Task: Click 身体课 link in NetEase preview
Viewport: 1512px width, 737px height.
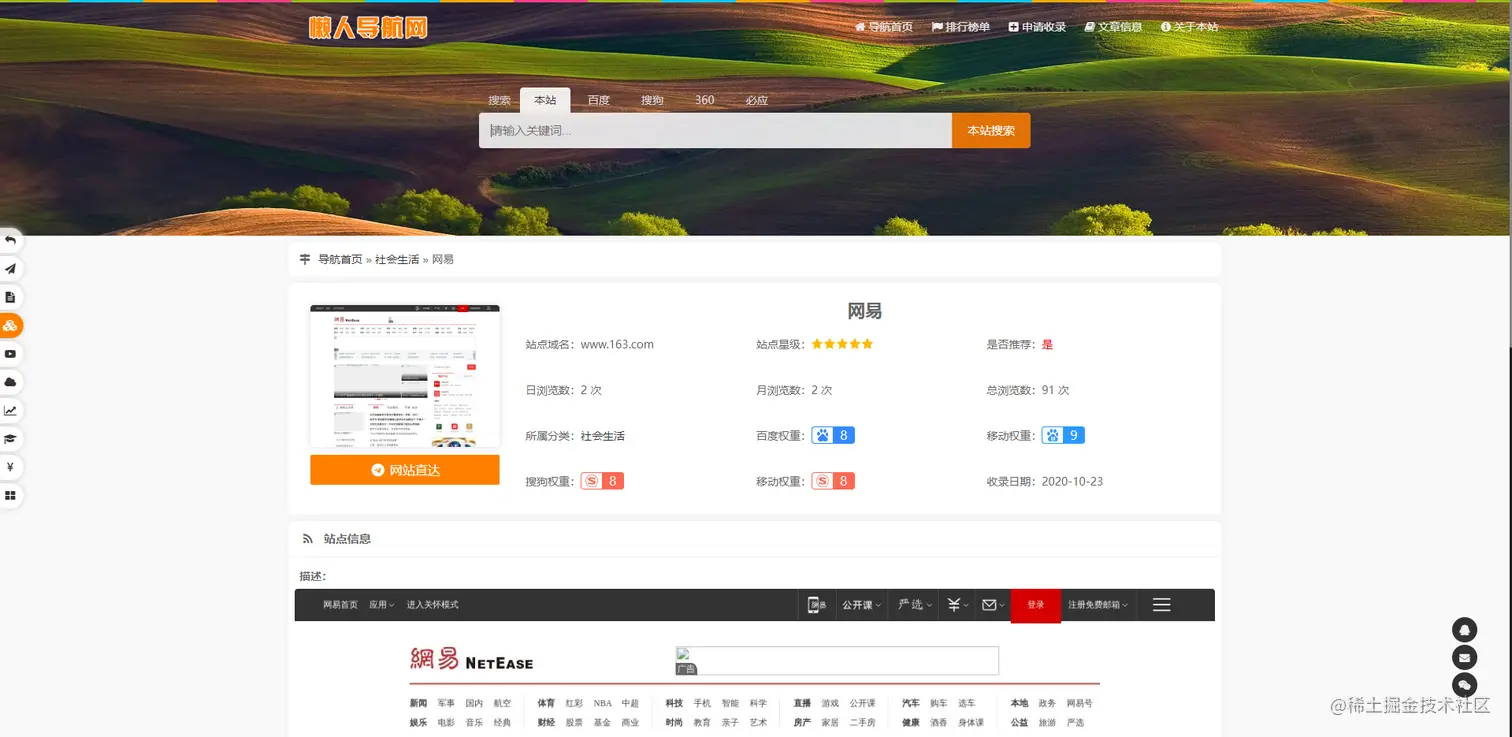Action: coord(971,723)
